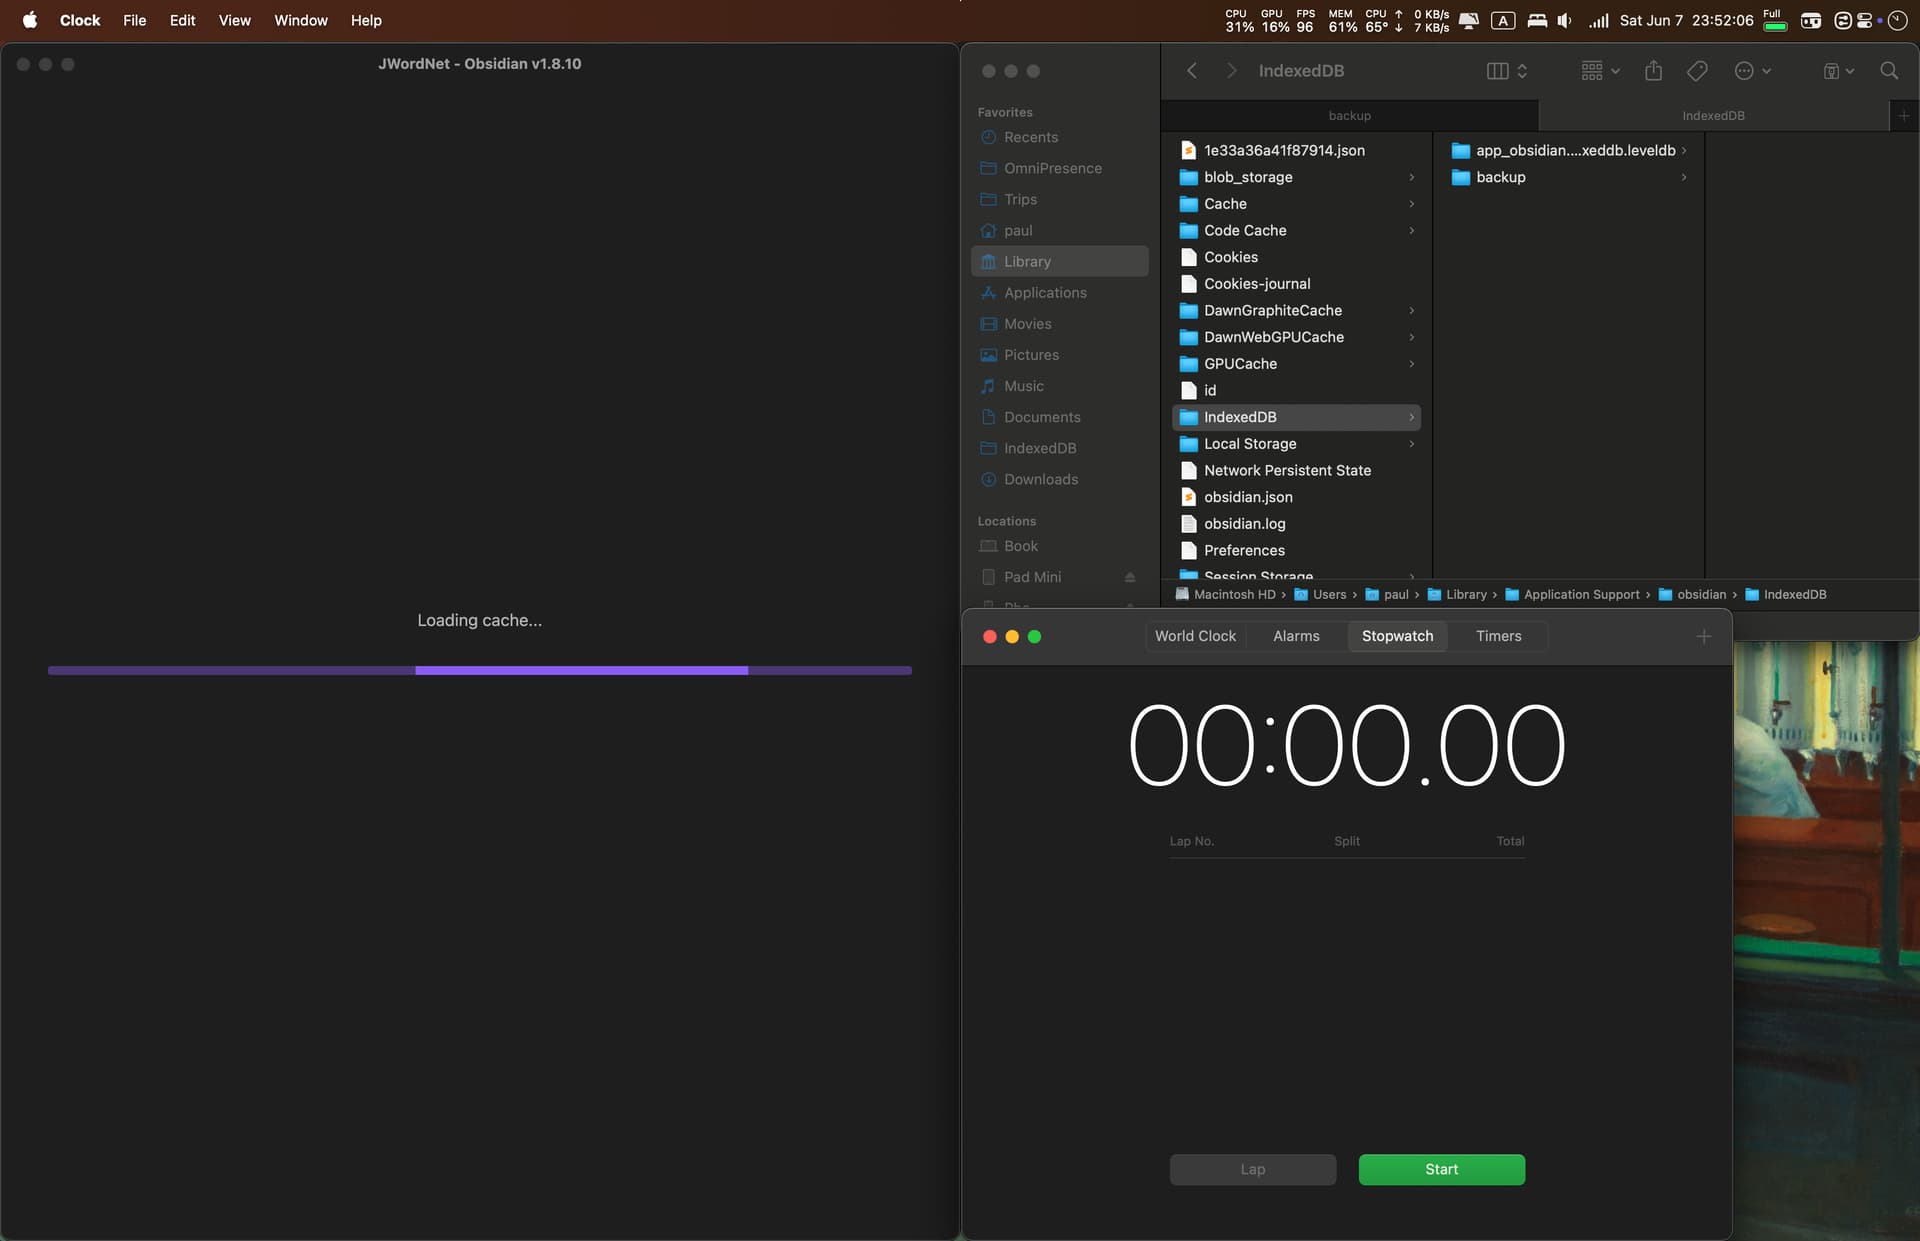Select the IndexedDB folder row
The height and width of the screenshot is (1241, 1920).
[1297, 417]
